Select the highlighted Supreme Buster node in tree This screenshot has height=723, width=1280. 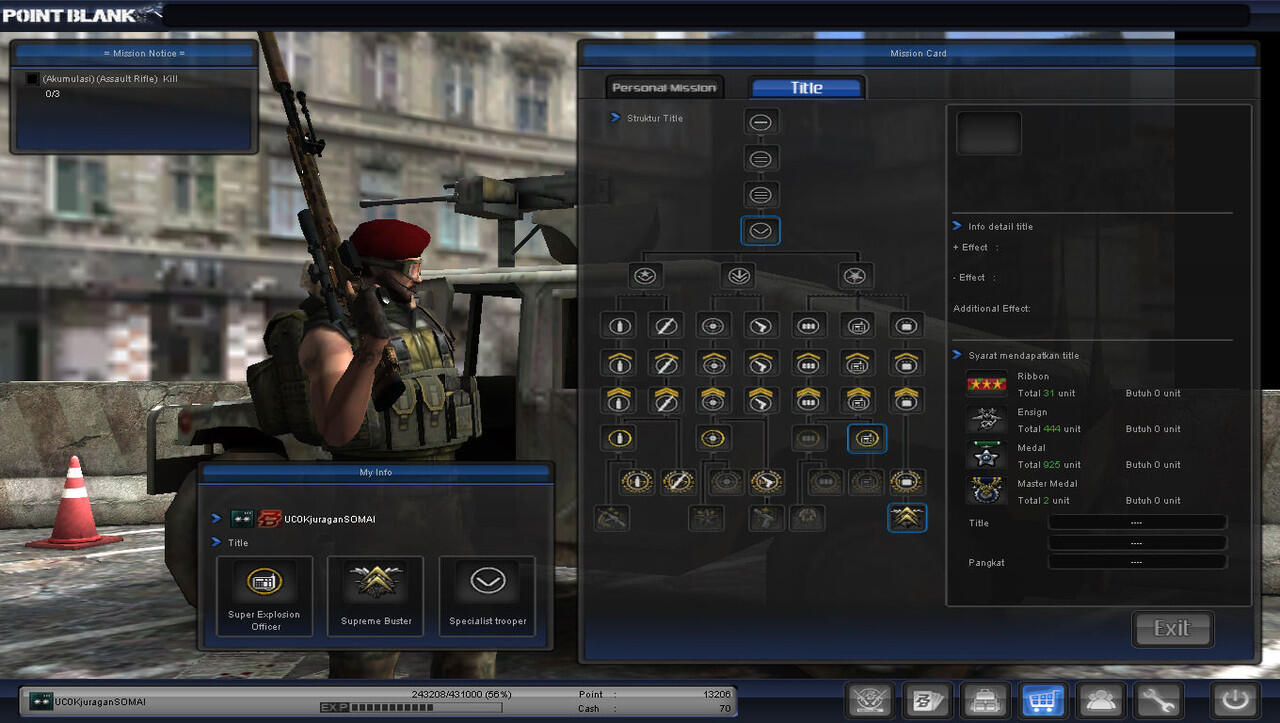click(x=907, y=517)
